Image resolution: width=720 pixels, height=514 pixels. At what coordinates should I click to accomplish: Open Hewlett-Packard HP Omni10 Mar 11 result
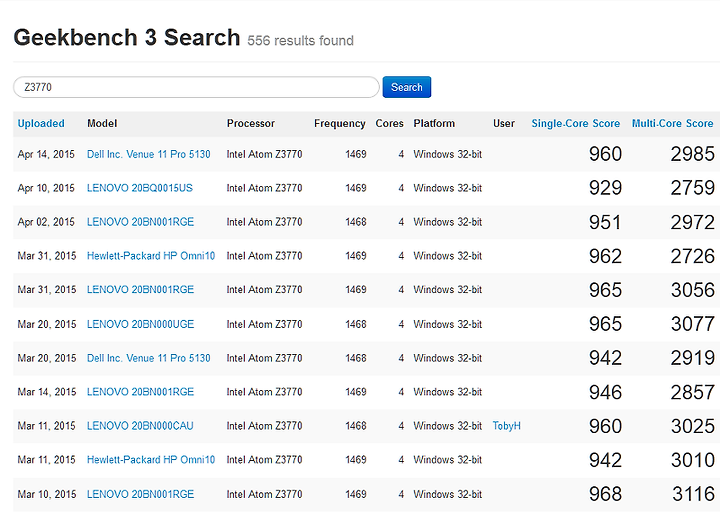[x=151, y=460]
